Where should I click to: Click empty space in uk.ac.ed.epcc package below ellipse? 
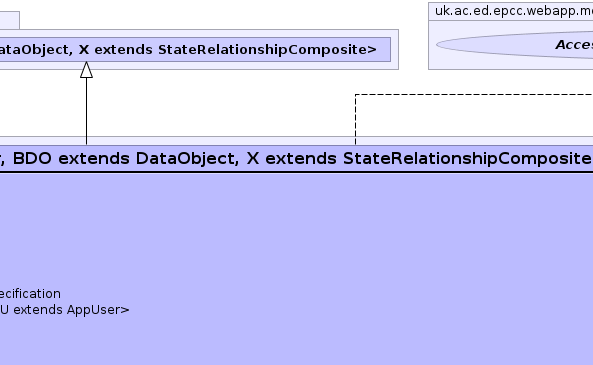coord(511,64)
